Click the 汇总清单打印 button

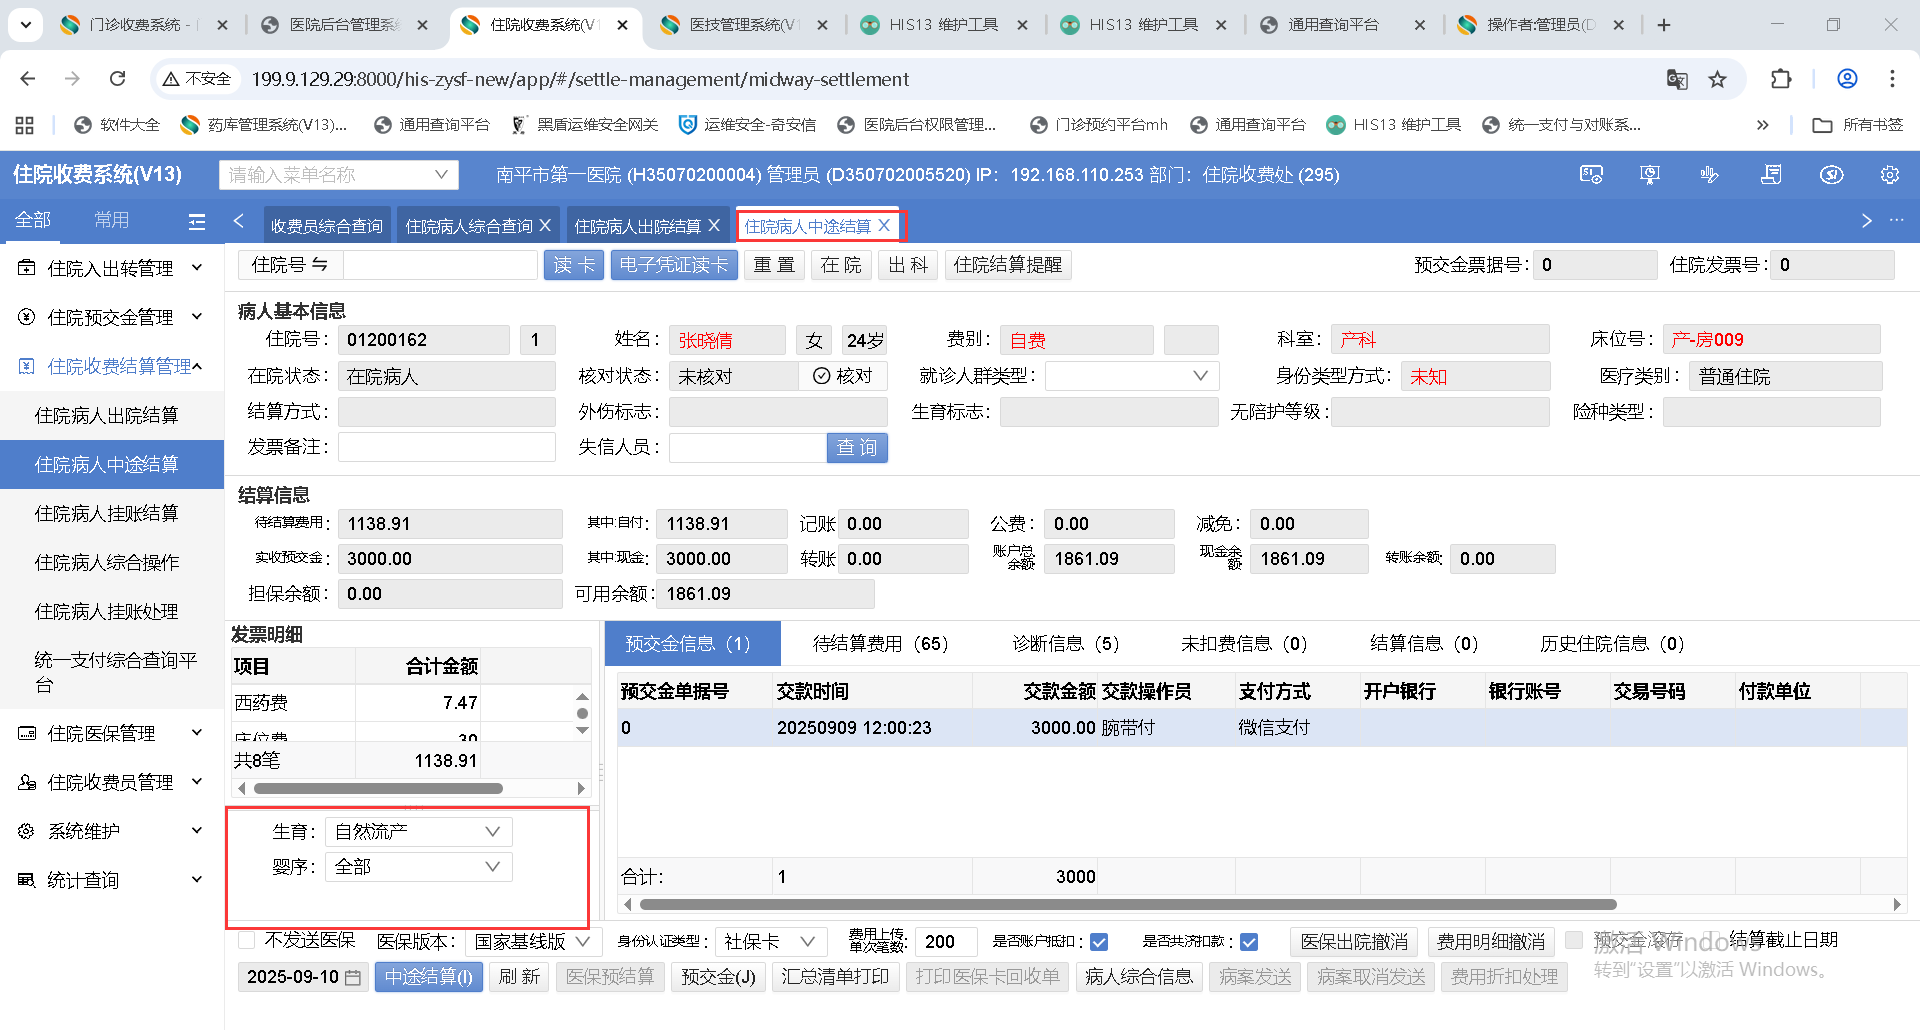pyautogui.click(x=835, y=977)
